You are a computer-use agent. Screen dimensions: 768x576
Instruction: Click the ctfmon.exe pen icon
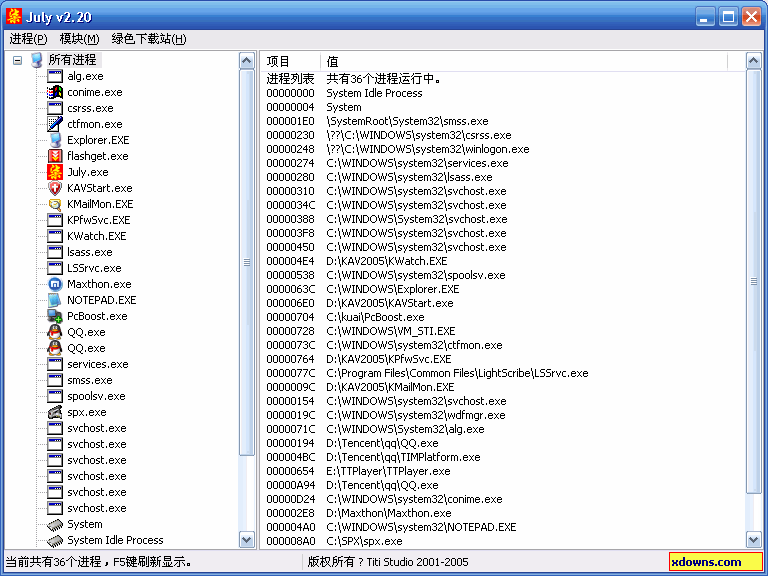(x=55, y=124)
